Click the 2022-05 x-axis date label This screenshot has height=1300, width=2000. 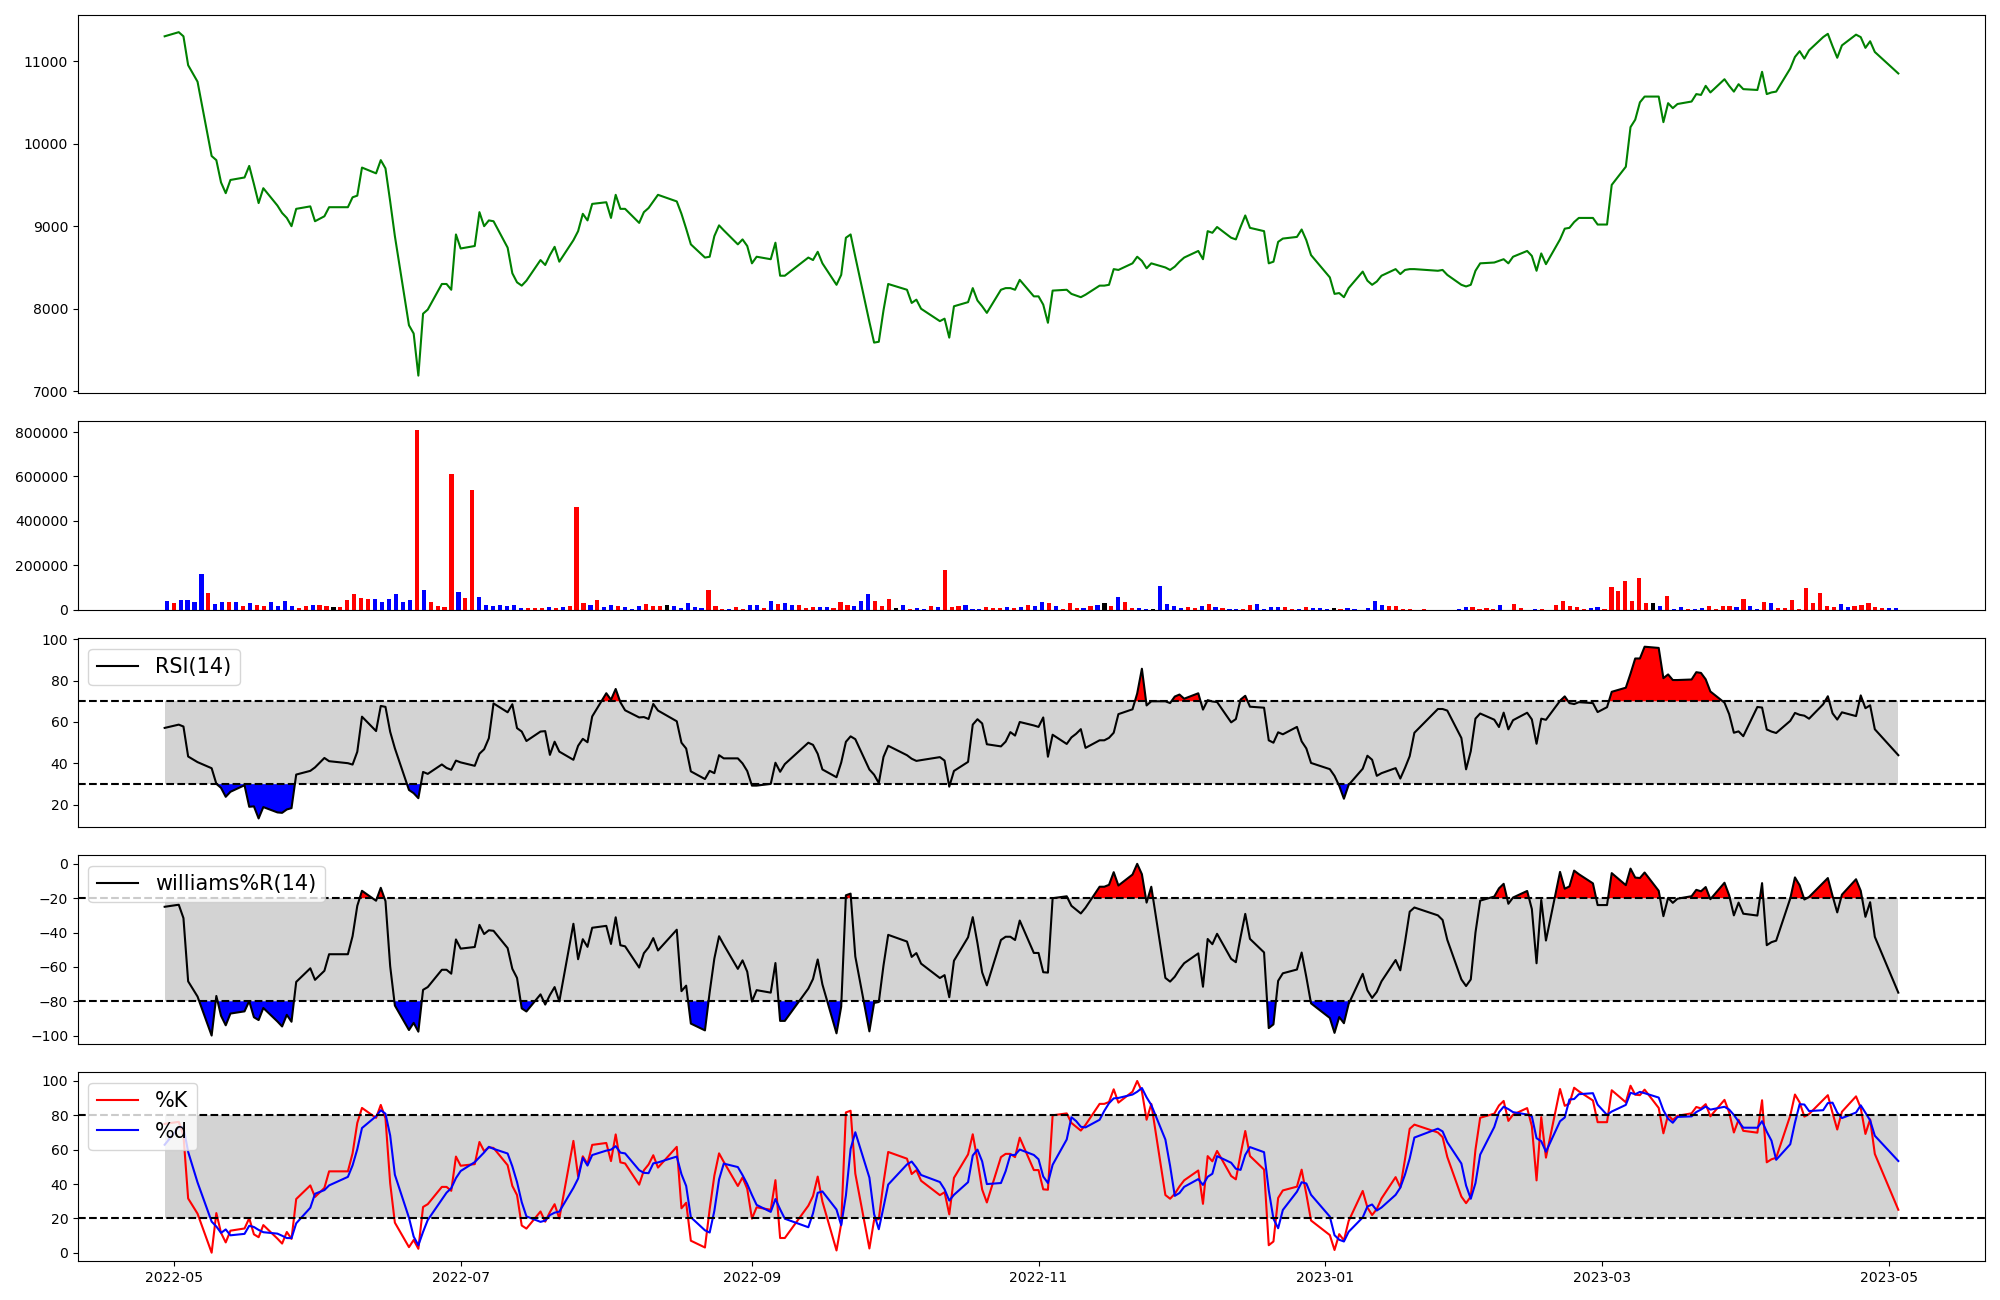(174, 1277)
